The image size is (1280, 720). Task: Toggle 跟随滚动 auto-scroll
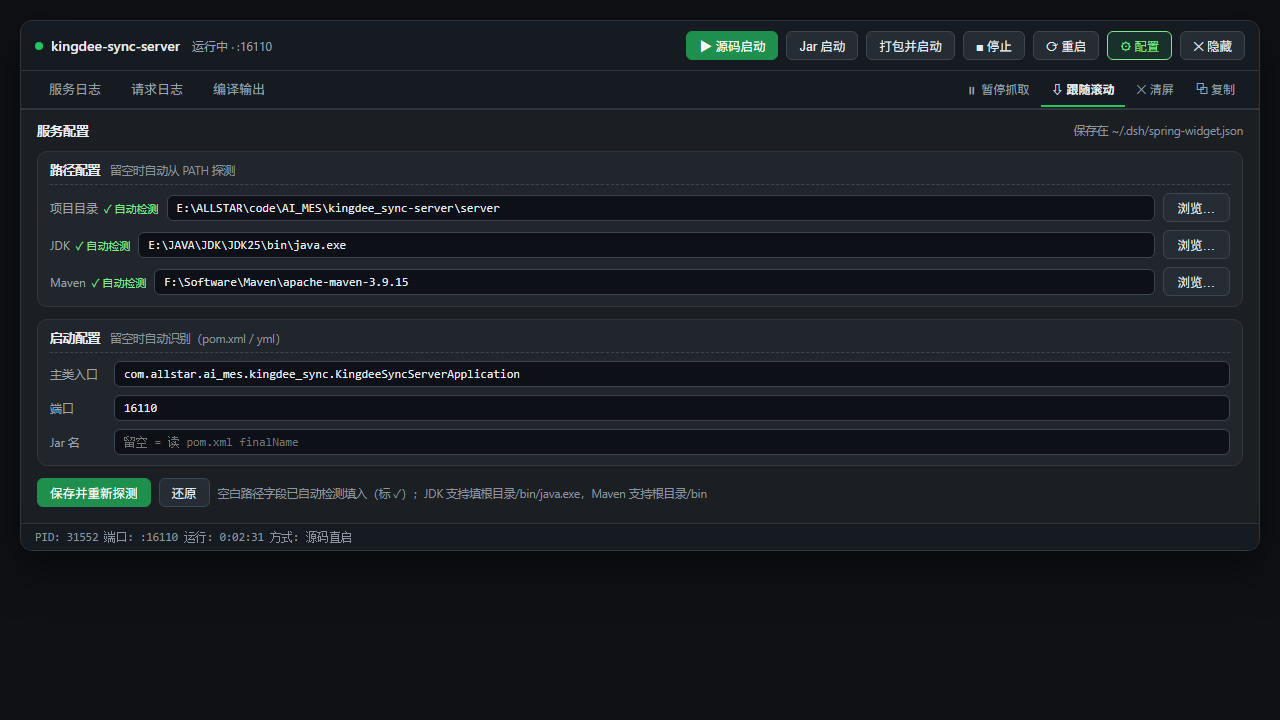click(1083, 90)
